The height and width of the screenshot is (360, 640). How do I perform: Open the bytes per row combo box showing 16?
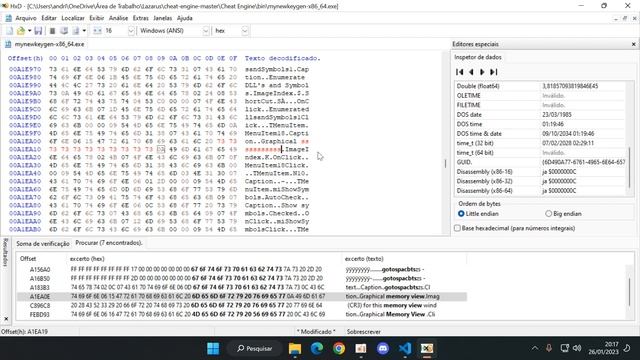[x=119, y=31]
